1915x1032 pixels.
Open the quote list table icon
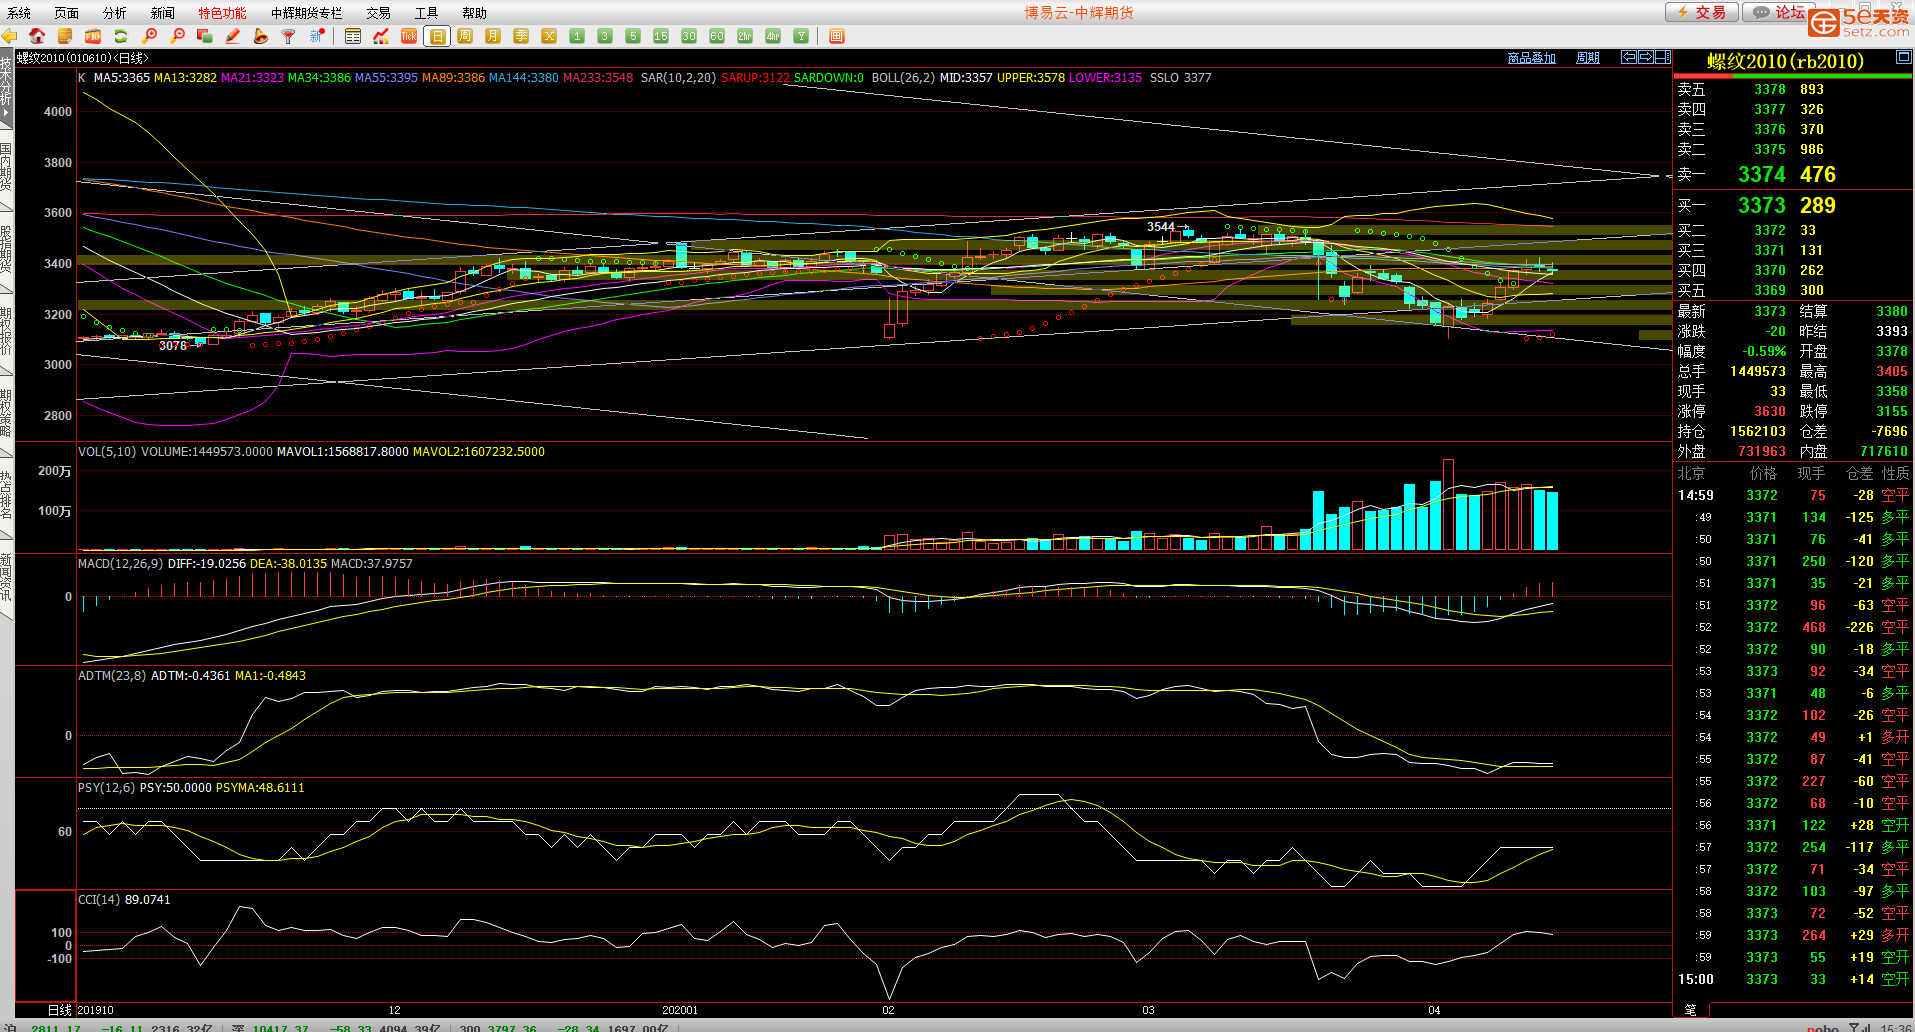[353, 36]
